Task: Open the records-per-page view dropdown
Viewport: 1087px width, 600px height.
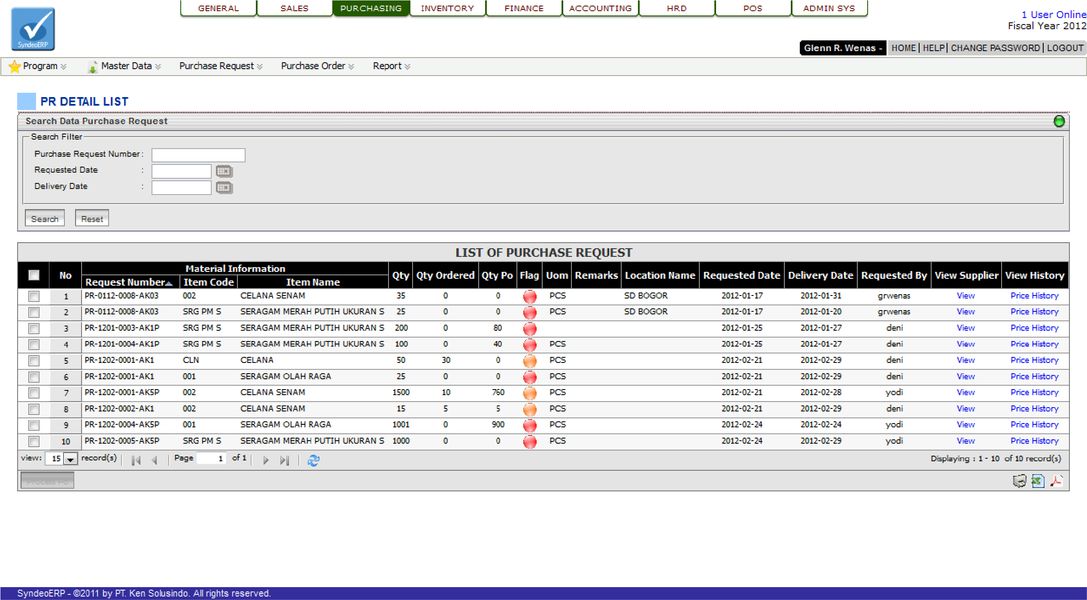Action: tap(70, 459)
